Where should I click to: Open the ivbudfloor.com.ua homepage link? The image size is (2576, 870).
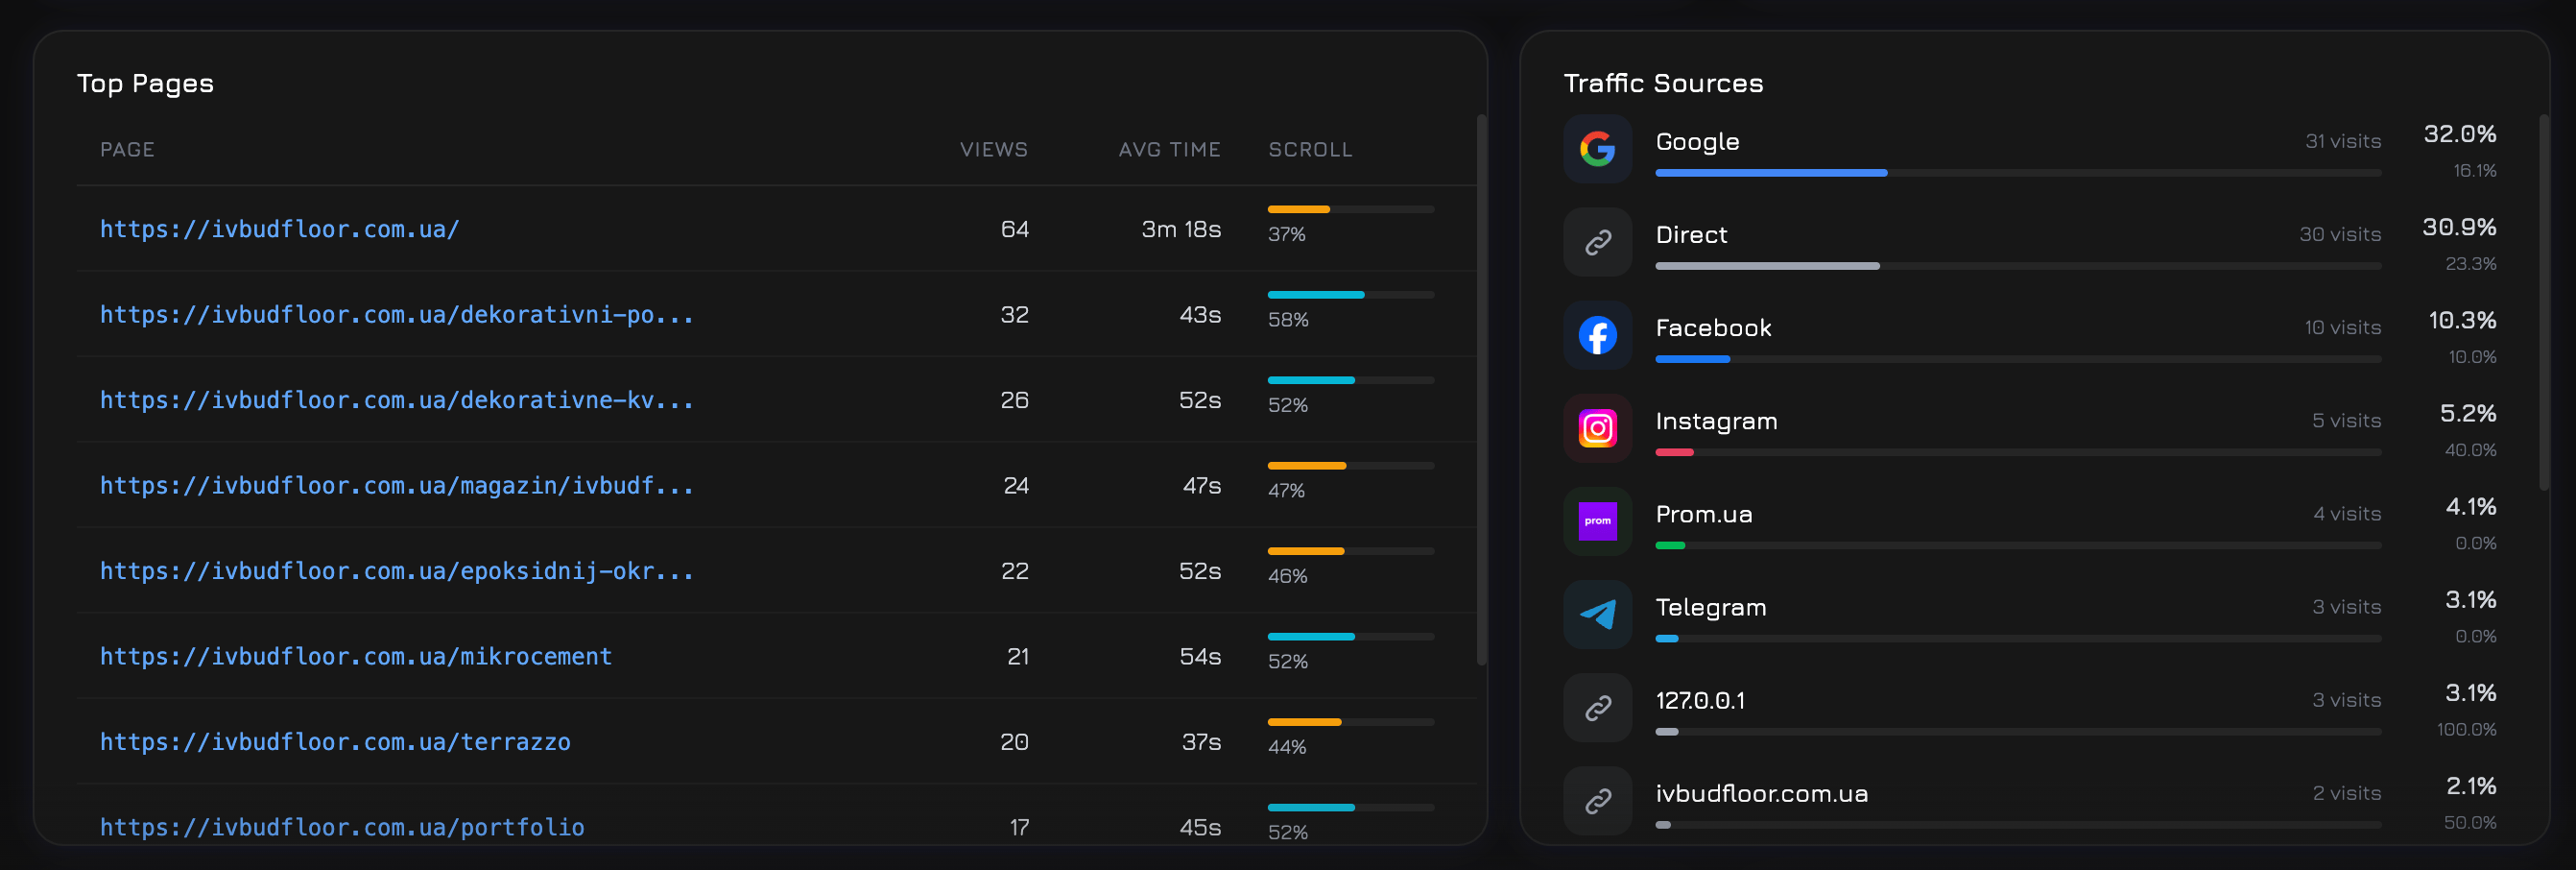[280, 229]
